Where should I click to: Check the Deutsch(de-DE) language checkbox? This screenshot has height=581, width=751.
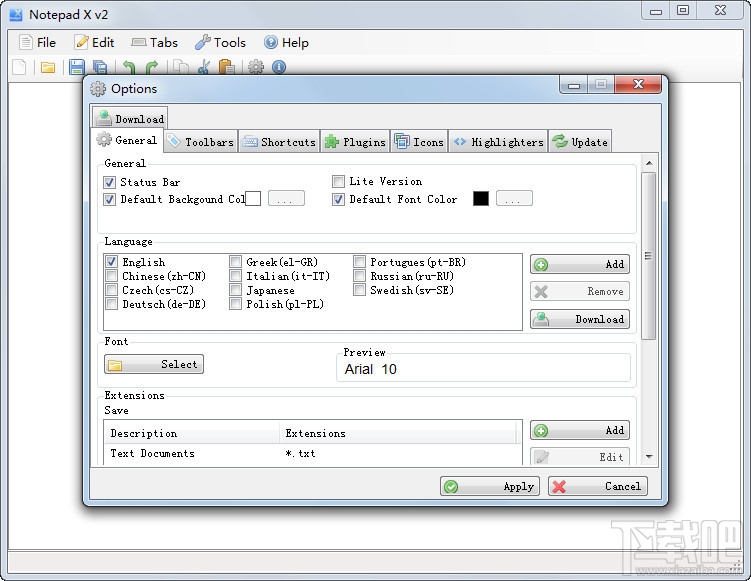click(x=111, y=303)
